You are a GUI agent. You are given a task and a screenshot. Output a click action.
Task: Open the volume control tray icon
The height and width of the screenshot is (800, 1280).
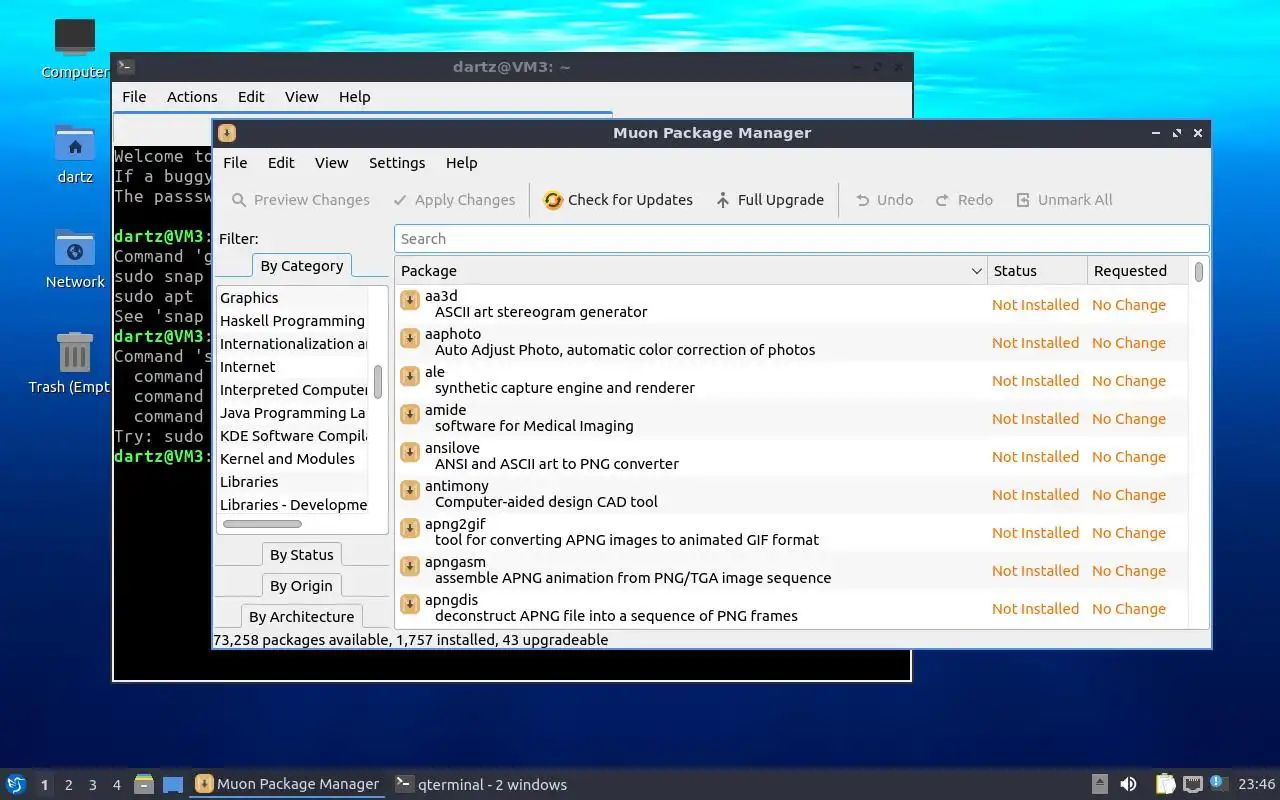click(x=1128, y=784)
